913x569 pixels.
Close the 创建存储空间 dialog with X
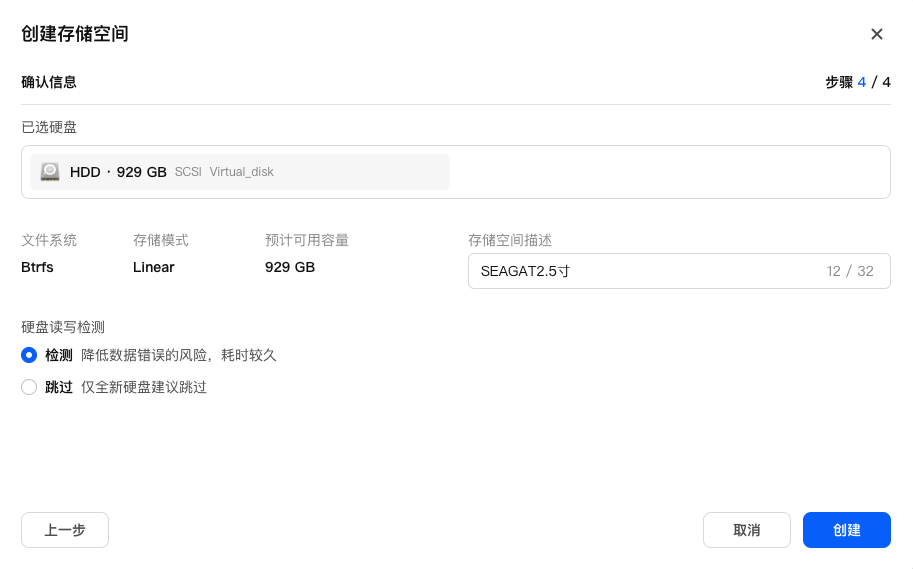click(x=876, y=34)
